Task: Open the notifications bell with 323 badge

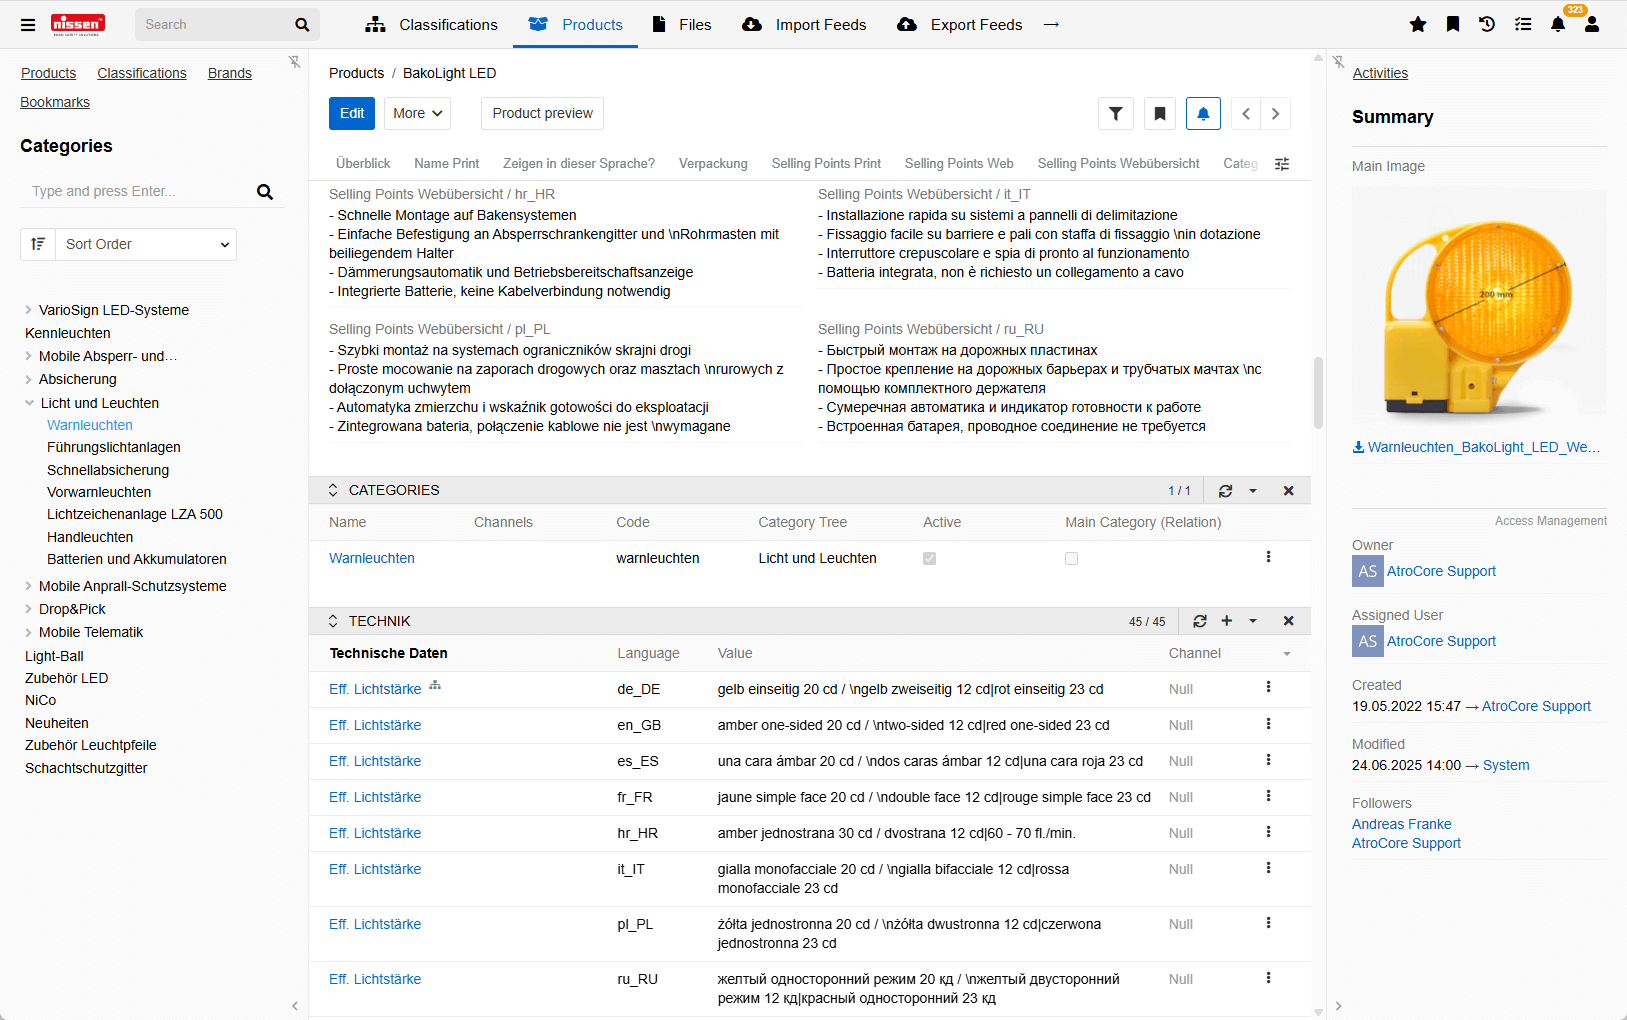Action: pyautogui.click(x=1557, y=25)
